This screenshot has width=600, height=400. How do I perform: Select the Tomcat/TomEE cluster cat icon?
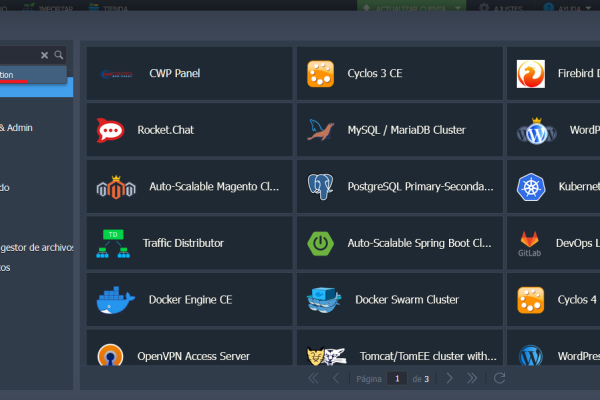[x=327, y=356]
